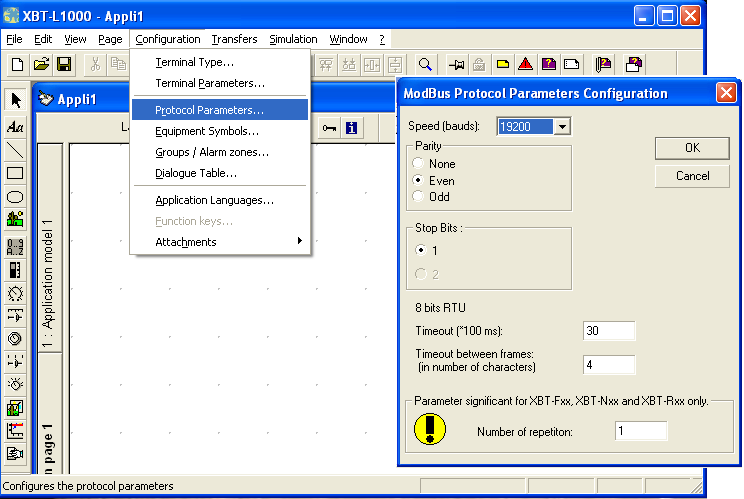Click the Timeout (*100 ms) field
Screen dimensions: 744x499
(x=609, y=331)
